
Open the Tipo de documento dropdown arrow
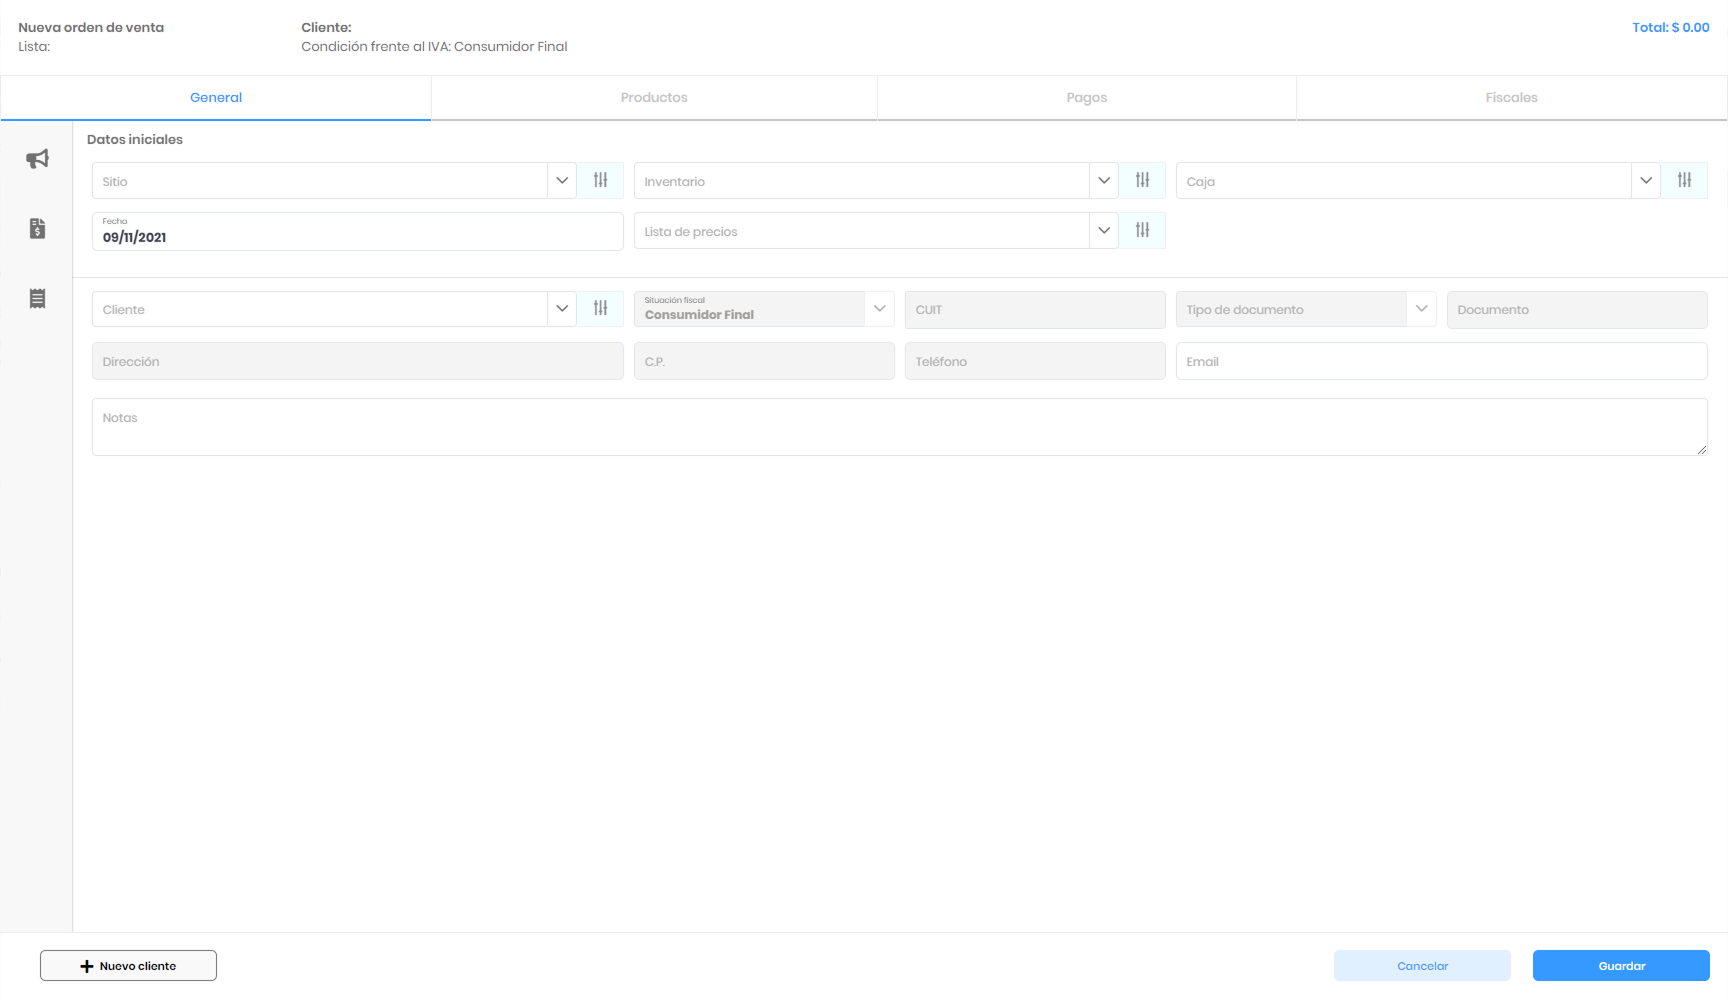[x=1422, y=308]
